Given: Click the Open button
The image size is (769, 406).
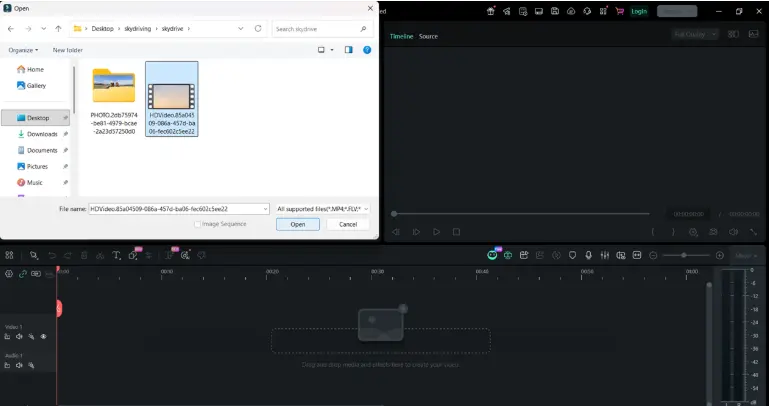Looking at the screenshot, I should (298, 224).
